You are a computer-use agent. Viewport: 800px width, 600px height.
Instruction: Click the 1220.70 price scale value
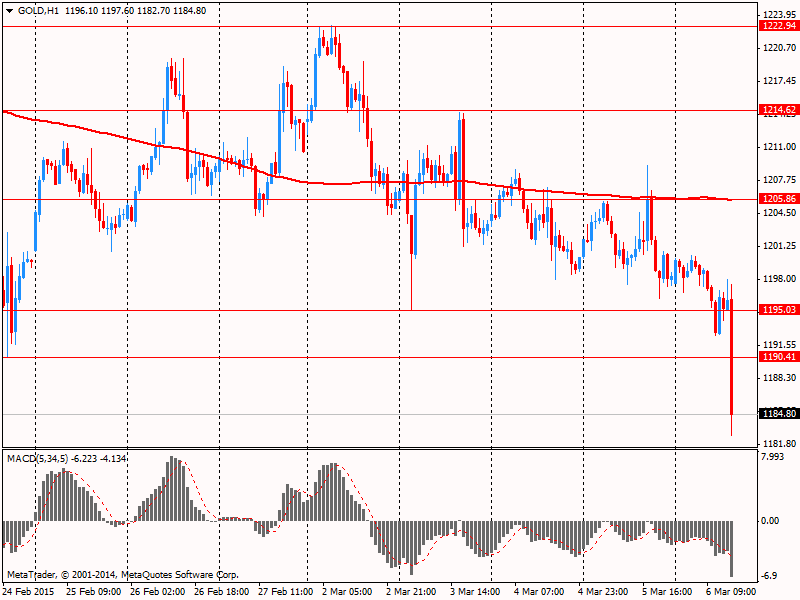point(779,48)
